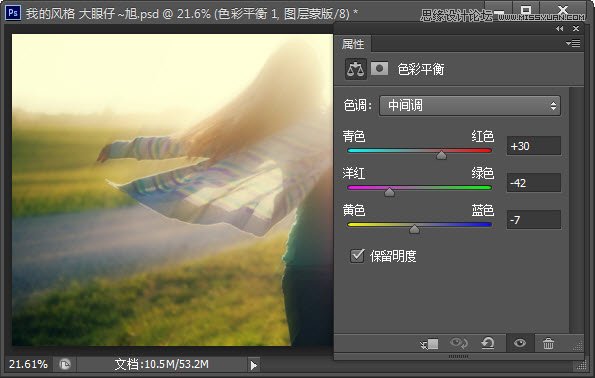
Task: Click the magenta-green slider handle
Action: tap(389, 192)
